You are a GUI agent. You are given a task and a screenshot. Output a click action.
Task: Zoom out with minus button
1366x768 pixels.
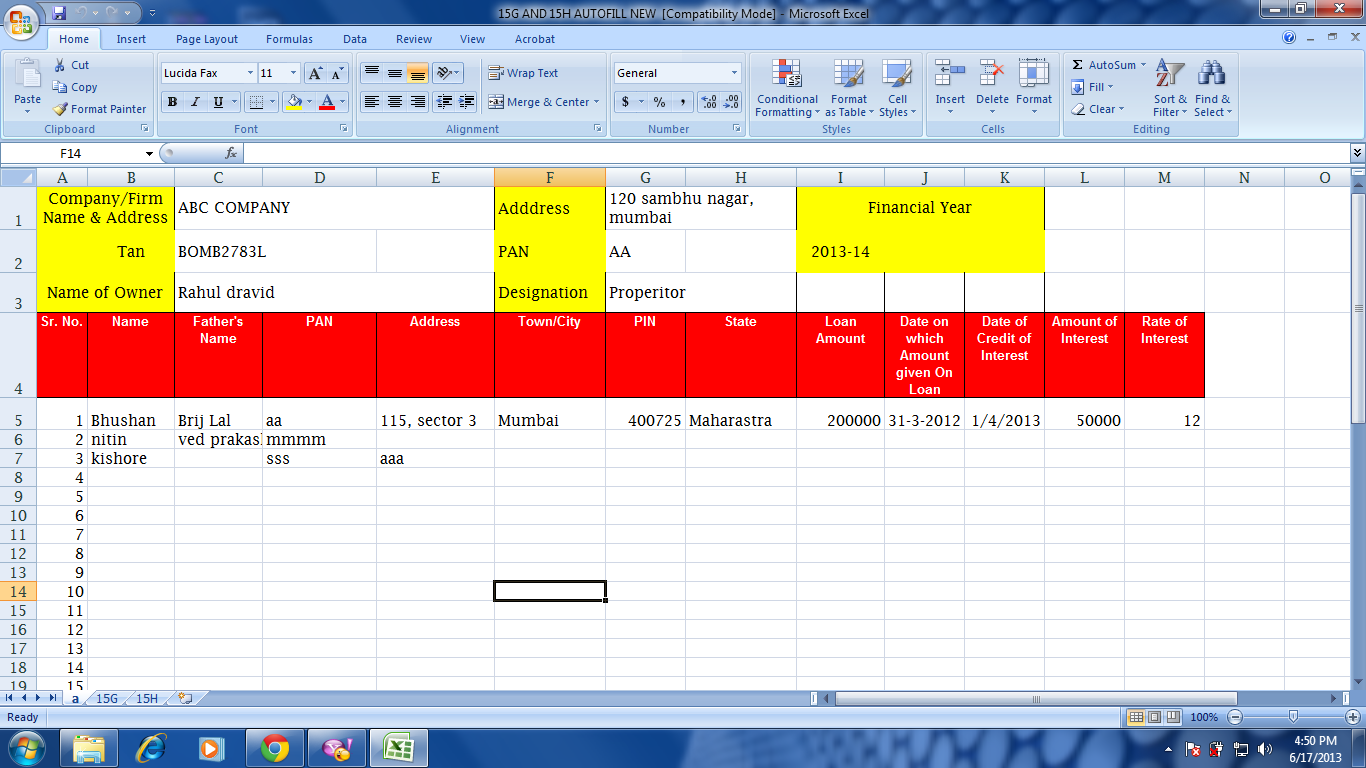click(1235, 717)
